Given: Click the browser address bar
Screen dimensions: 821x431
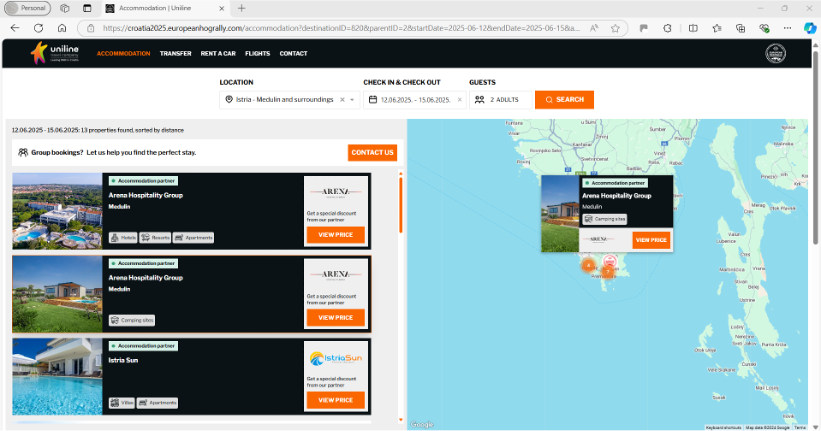Looking at the screenshot, I should click(340, 28).
